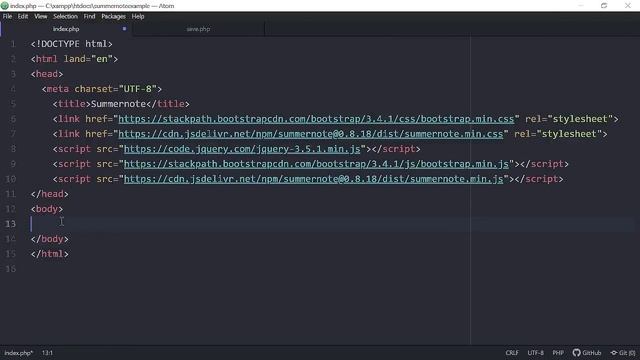Change the PHP grammar selector
640x360 pixels.
(558, 353)
